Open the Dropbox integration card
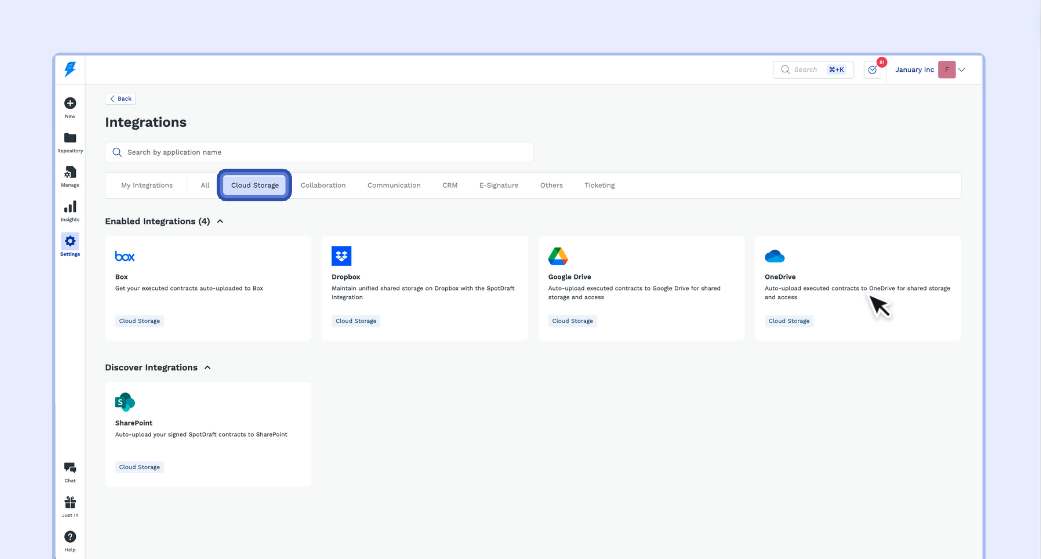Viewport: 1041px width, 559px height. [425, 288]
